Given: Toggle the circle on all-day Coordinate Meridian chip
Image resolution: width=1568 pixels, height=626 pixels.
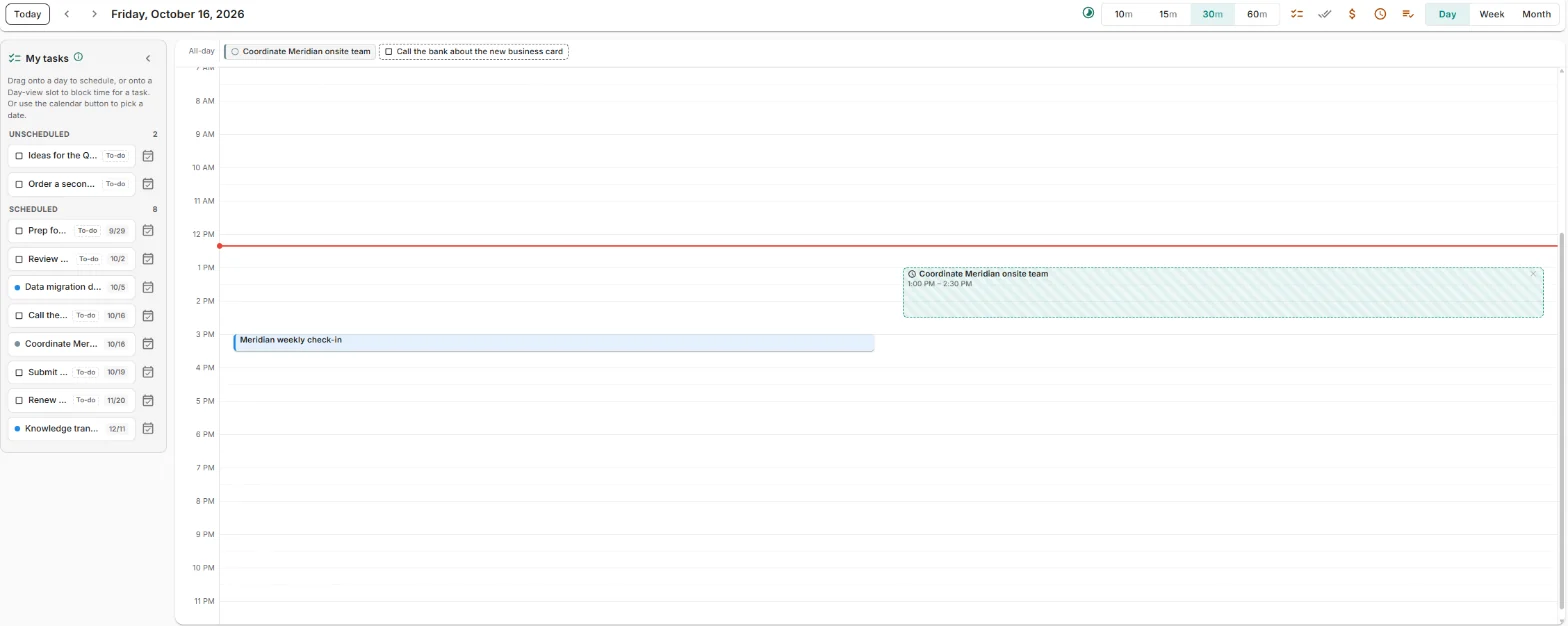Looking at the screenshot, I should point(235,51).
